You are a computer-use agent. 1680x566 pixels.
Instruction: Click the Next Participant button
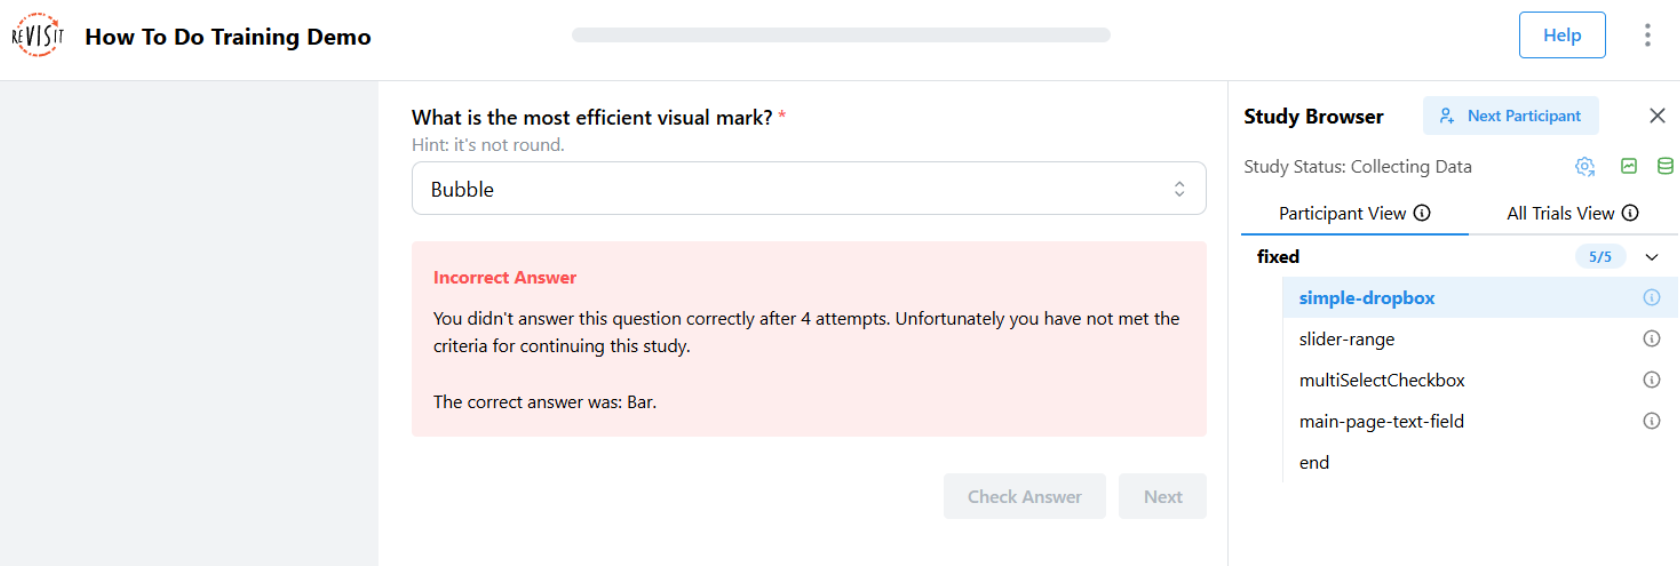click(1510, 116)
